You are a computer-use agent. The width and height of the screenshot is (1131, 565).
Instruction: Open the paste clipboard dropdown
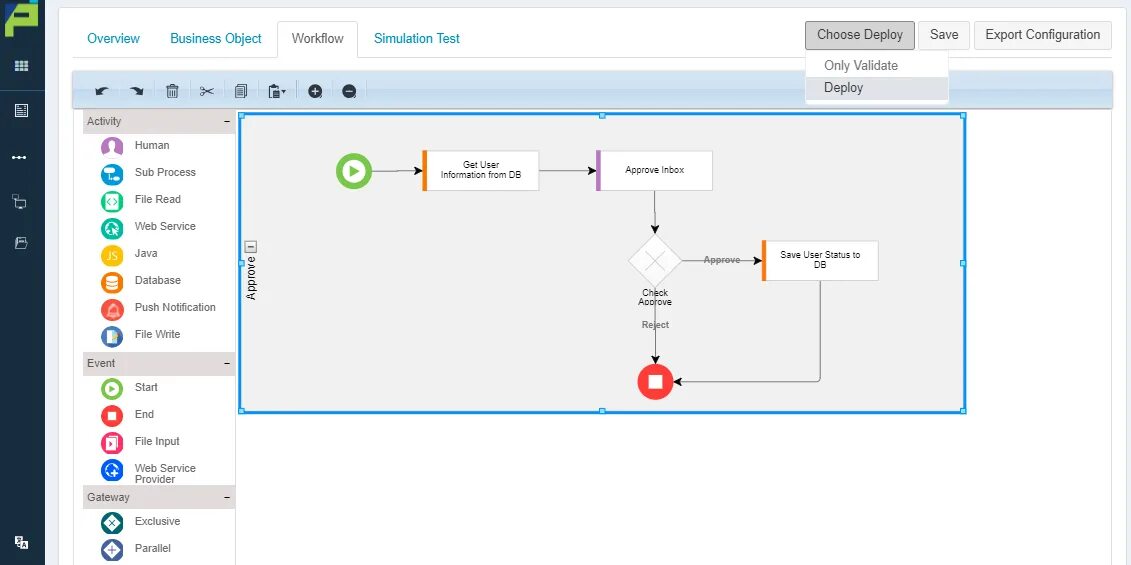tap(277, 91)
